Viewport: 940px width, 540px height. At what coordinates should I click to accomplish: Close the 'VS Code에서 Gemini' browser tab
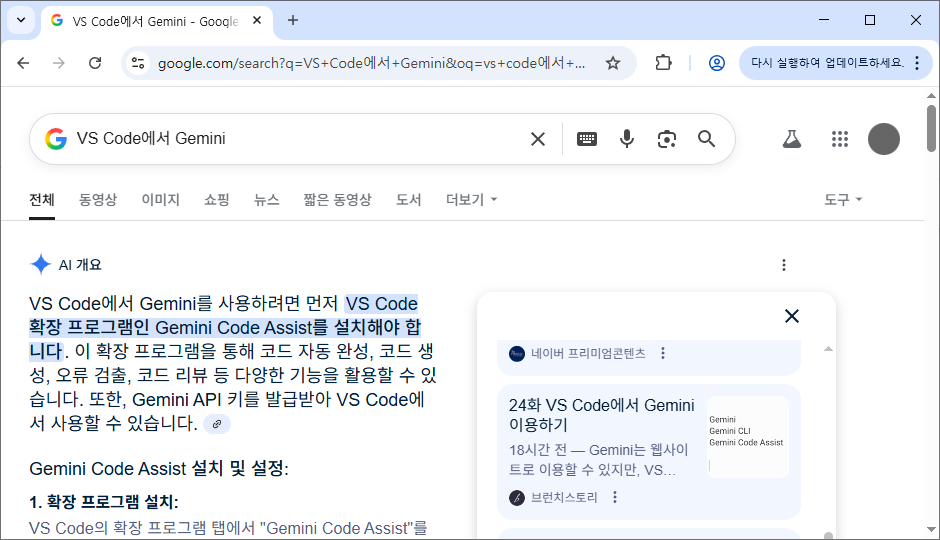pyautogui.click(x=257, y=20)
